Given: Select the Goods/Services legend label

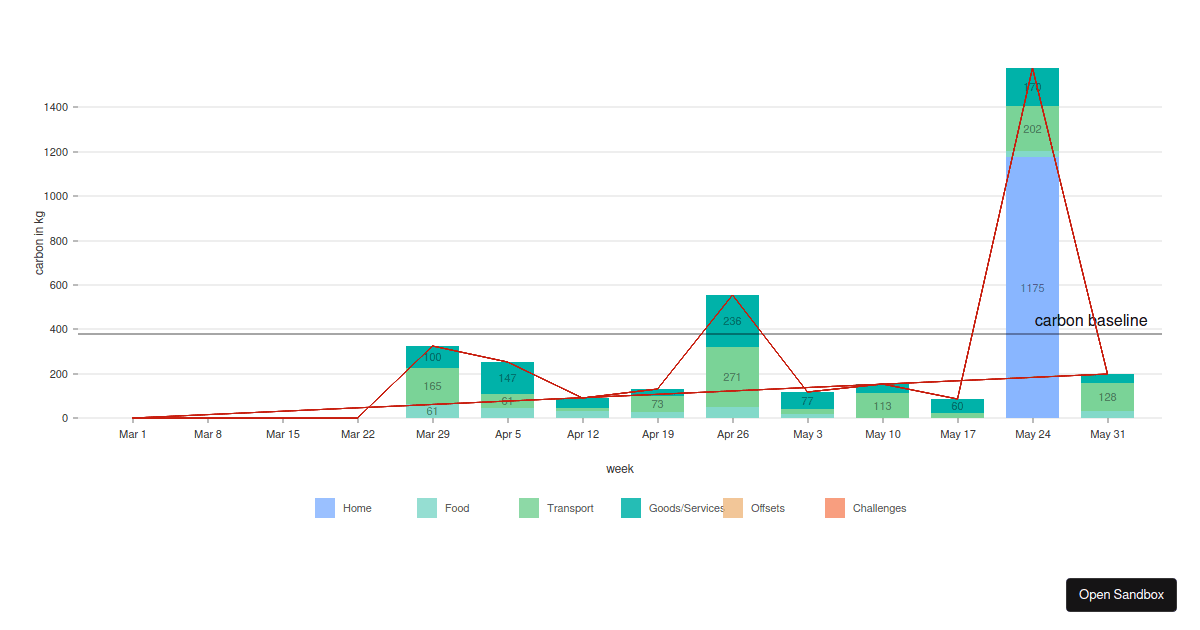Looking at the screenshot, I should click(687, 508).
